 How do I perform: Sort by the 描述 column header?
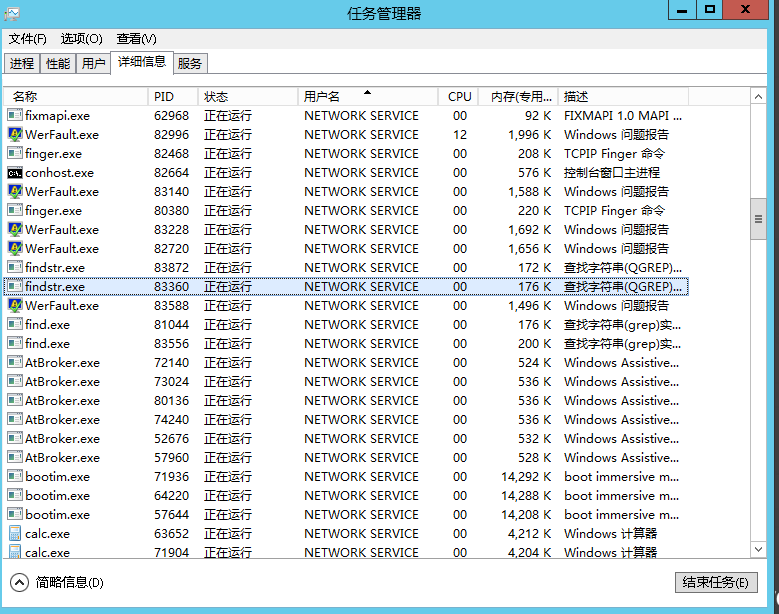click(x=623, y=96)
